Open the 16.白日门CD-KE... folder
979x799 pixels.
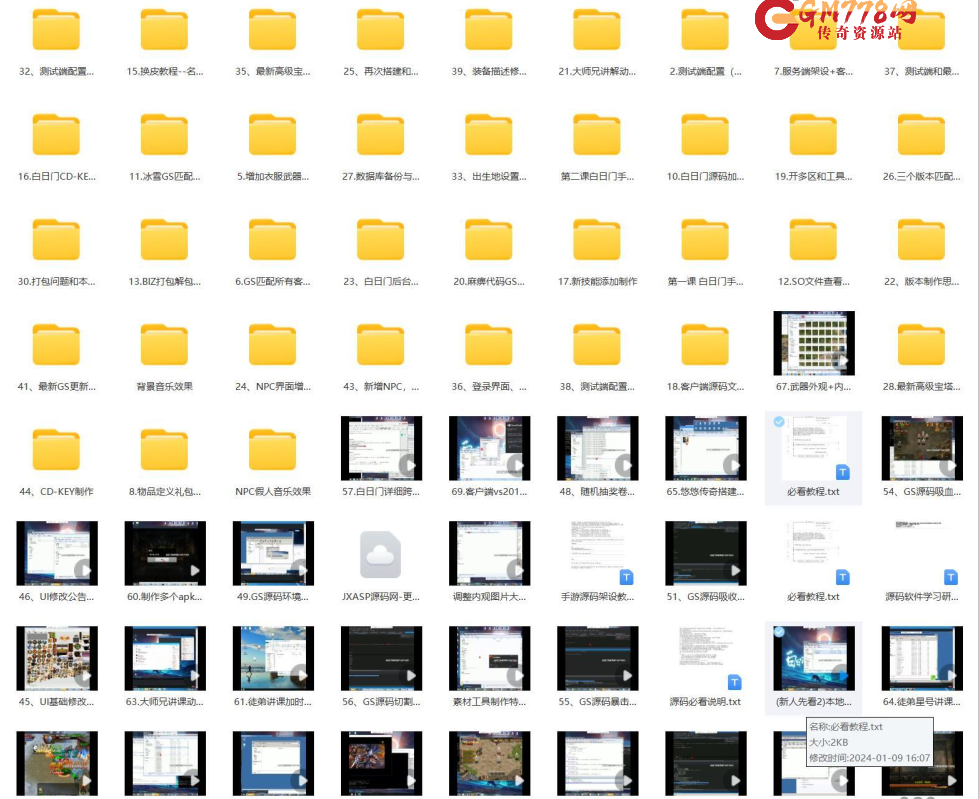57,134
